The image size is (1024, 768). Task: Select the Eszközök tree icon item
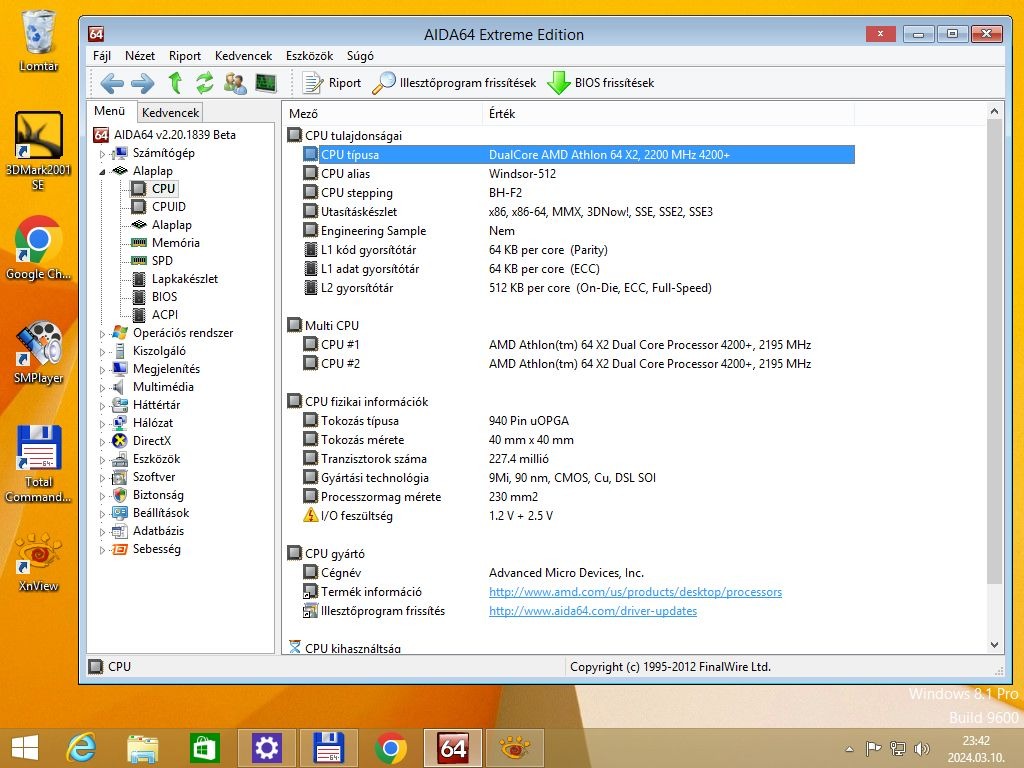click(120, 459)
